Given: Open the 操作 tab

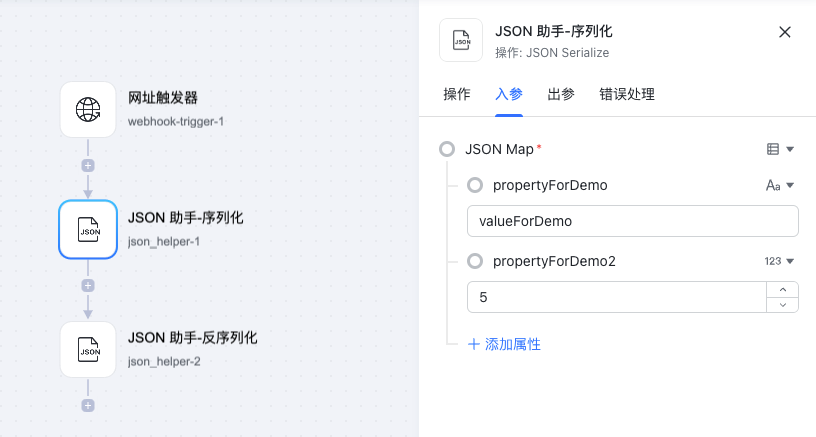Looking at the screenshot, I should (x=457, y=94).
